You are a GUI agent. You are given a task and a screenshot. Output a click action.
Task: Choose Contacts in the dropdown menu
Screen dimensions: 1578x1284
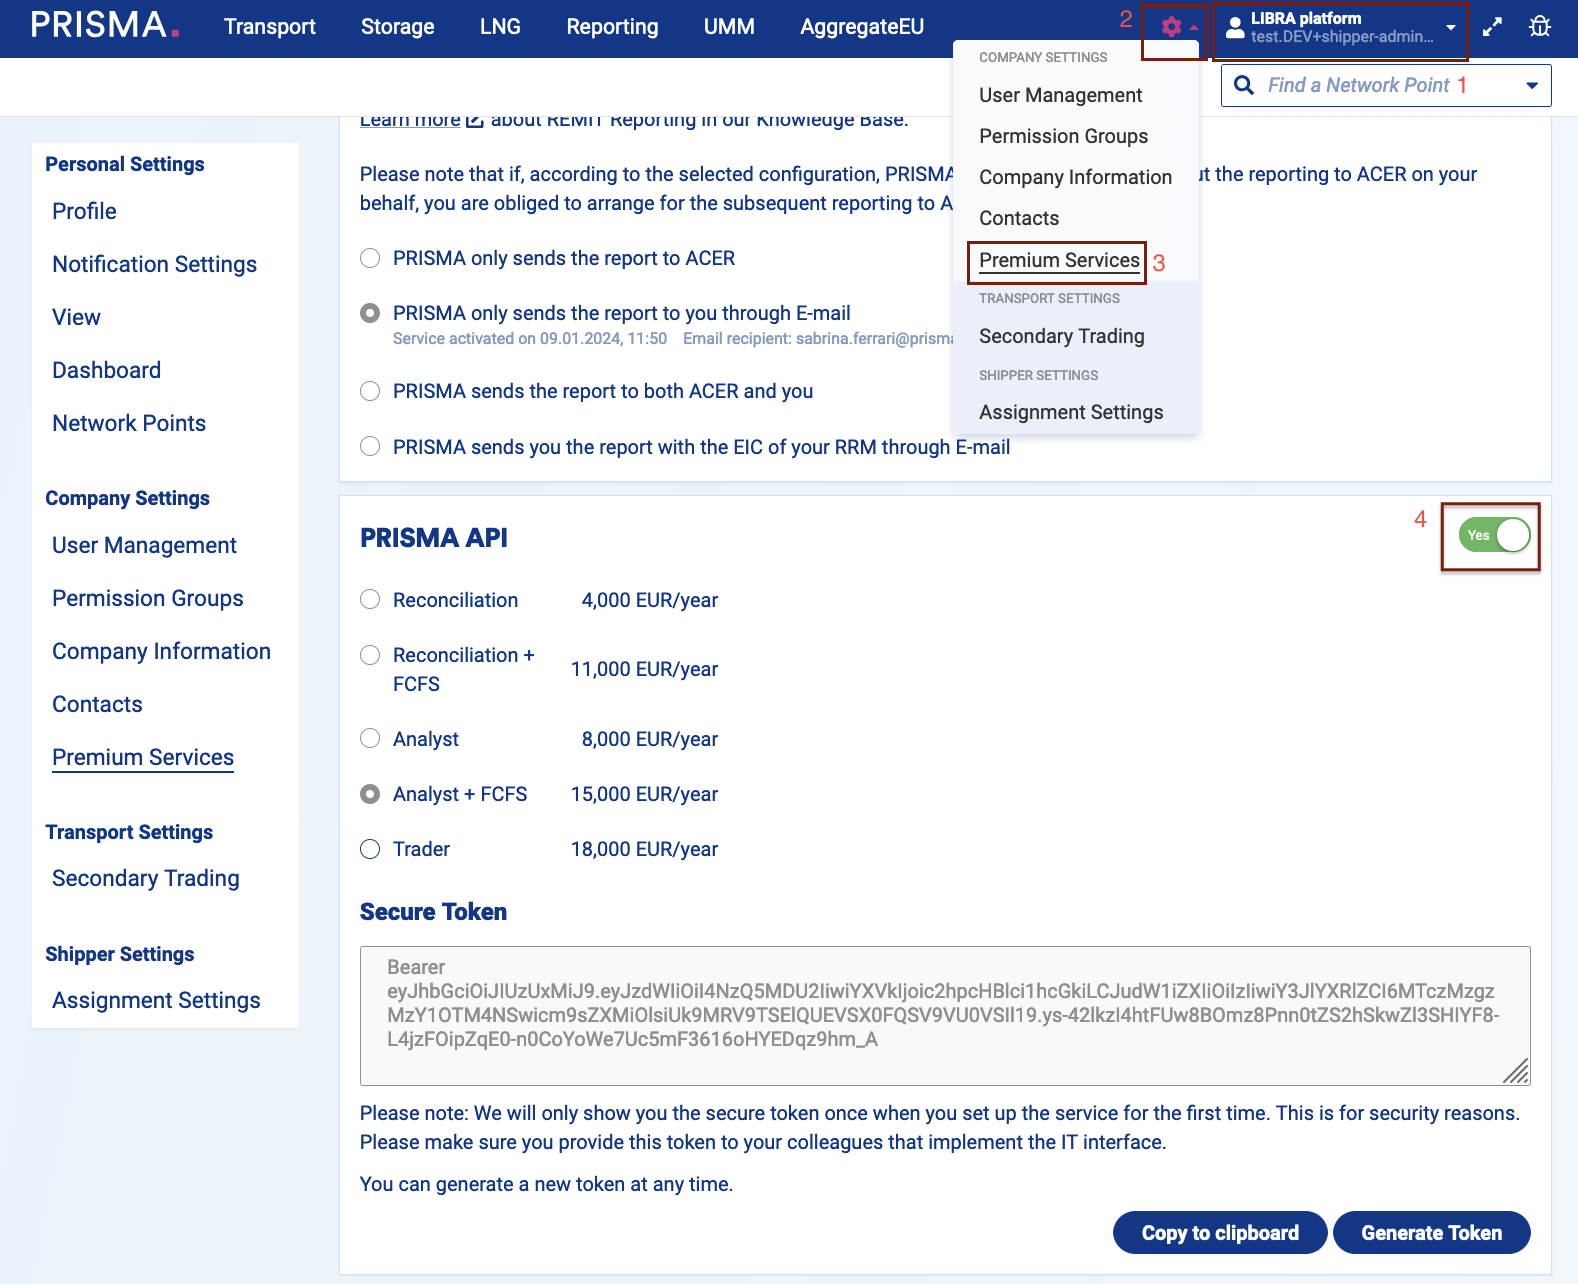click(1019, 218)
